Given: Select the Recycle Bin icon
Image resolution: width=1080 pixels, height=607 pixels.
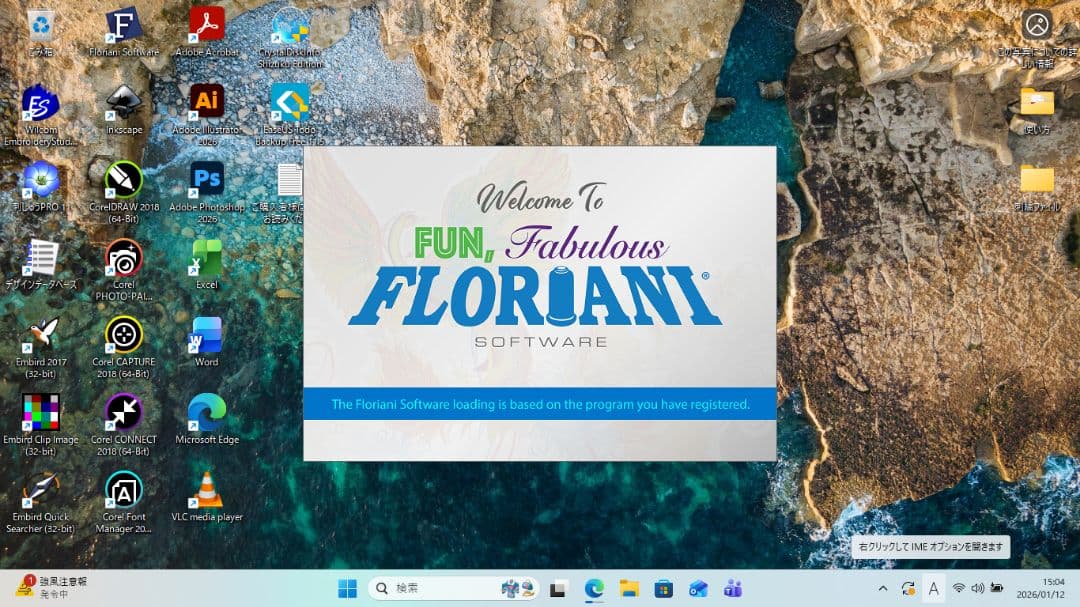Looking at the screenshot, I should (41, 26).
